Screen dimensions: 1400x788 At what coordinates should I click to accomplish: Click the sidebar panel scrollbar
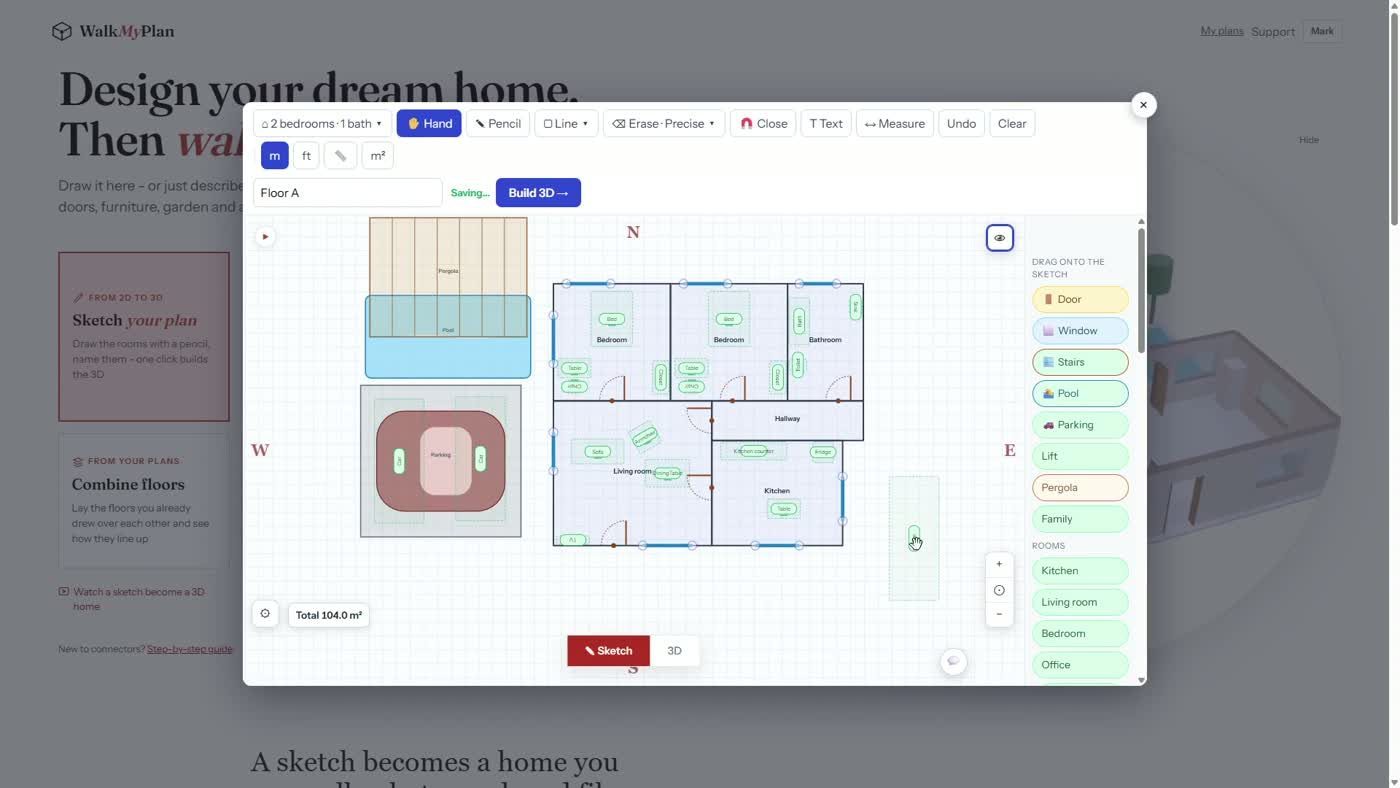click(1141, 290)
